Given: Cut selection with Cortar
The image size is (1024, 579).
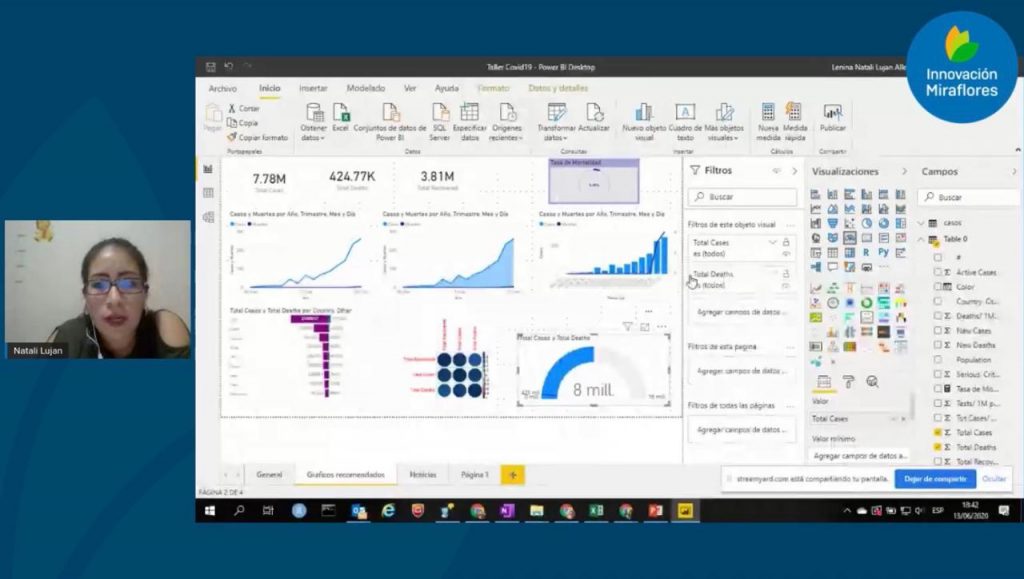Looking at the screenshot, I should tap(244, 108).
